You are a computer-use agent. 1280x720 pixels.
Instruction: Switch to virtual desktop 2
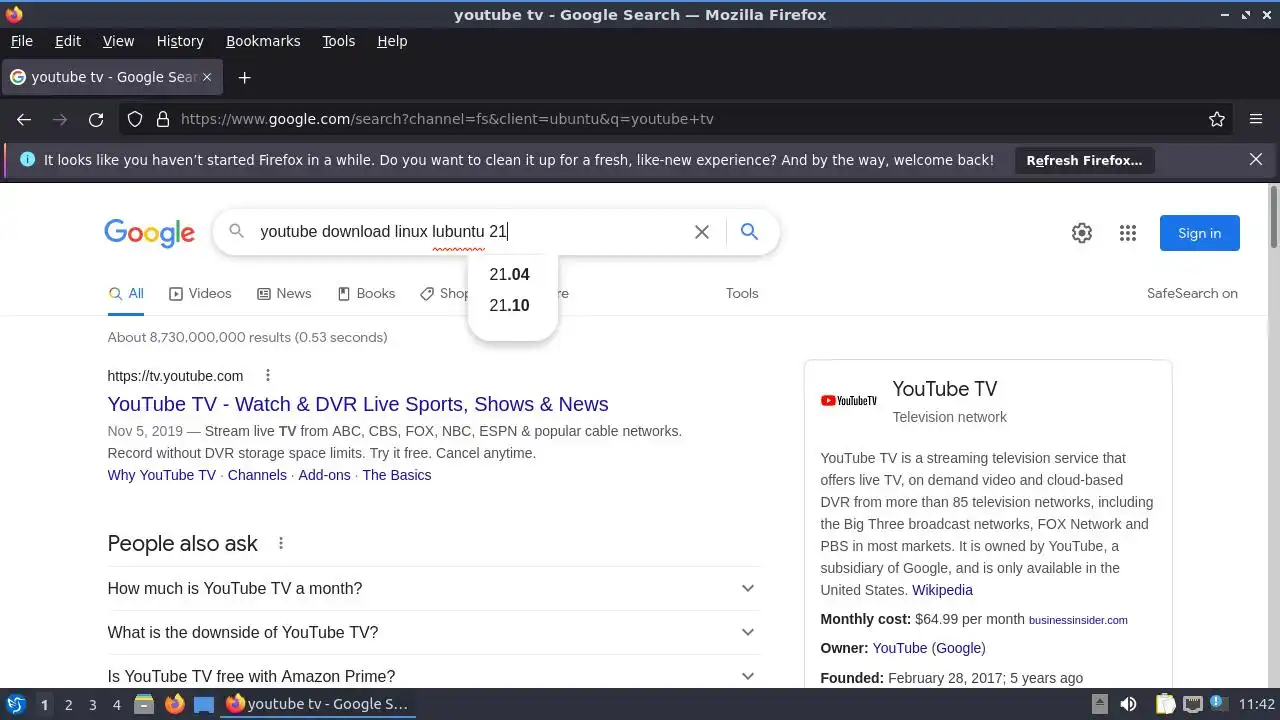pyautogui.click(x=68, y=705)
